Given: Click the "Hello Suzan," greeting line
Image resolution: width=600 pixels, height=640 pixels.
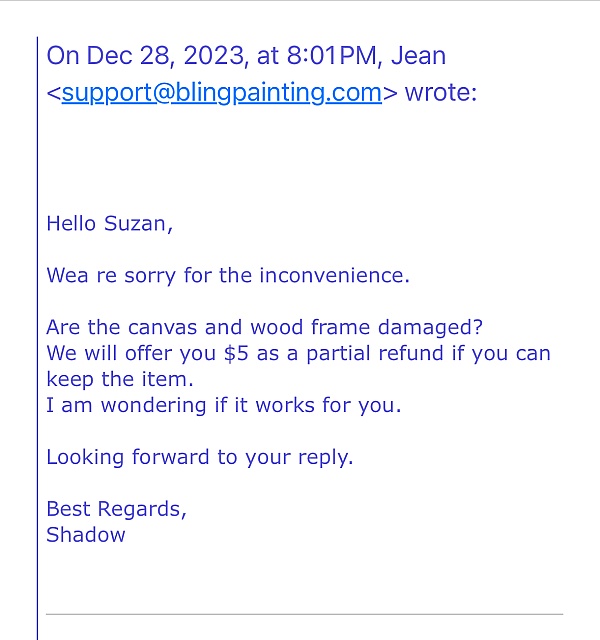Looking at the screenshot, I should click(109, 224).
